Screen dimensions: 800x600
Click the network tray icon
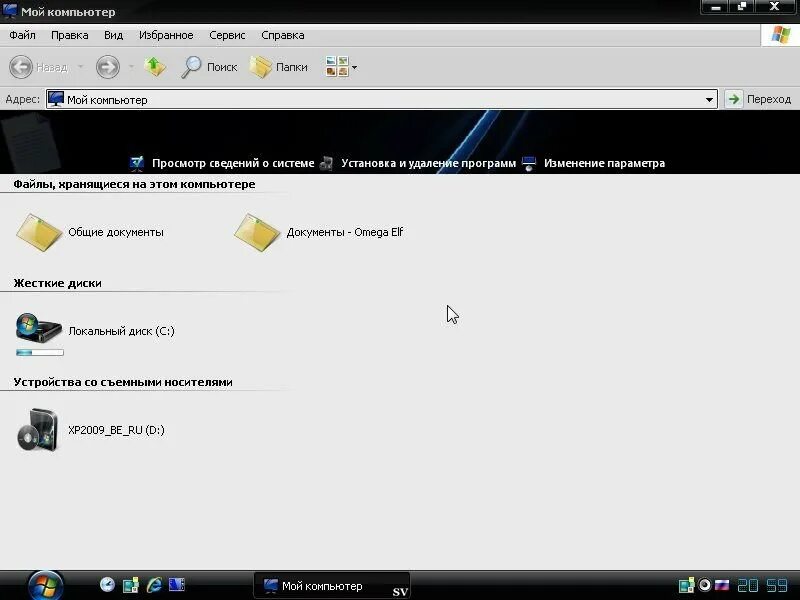coord(686,585)
